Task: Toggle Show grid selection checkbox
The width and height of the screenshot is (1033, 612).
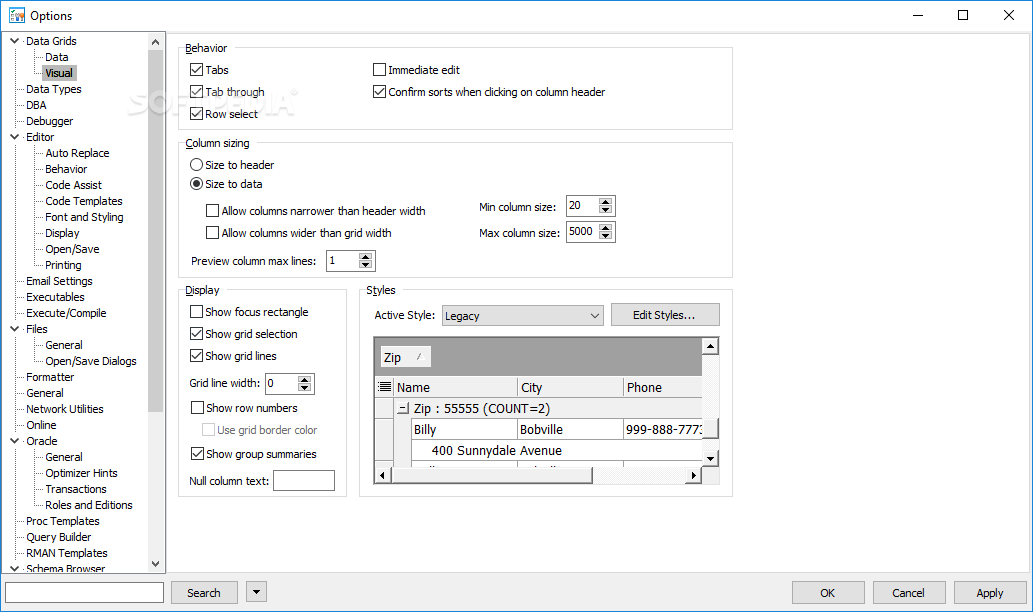Action: (196, 334)
